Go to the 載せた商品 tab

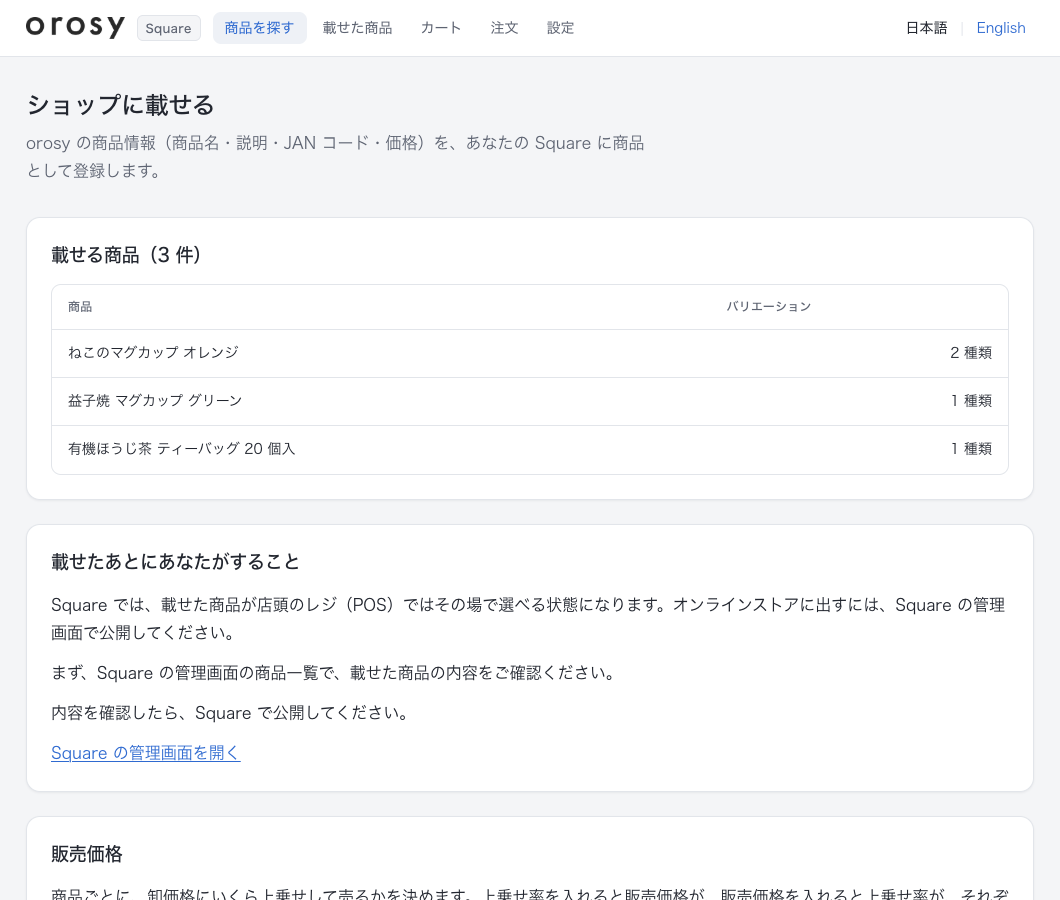pyautogui.click(x=357, y=28)
